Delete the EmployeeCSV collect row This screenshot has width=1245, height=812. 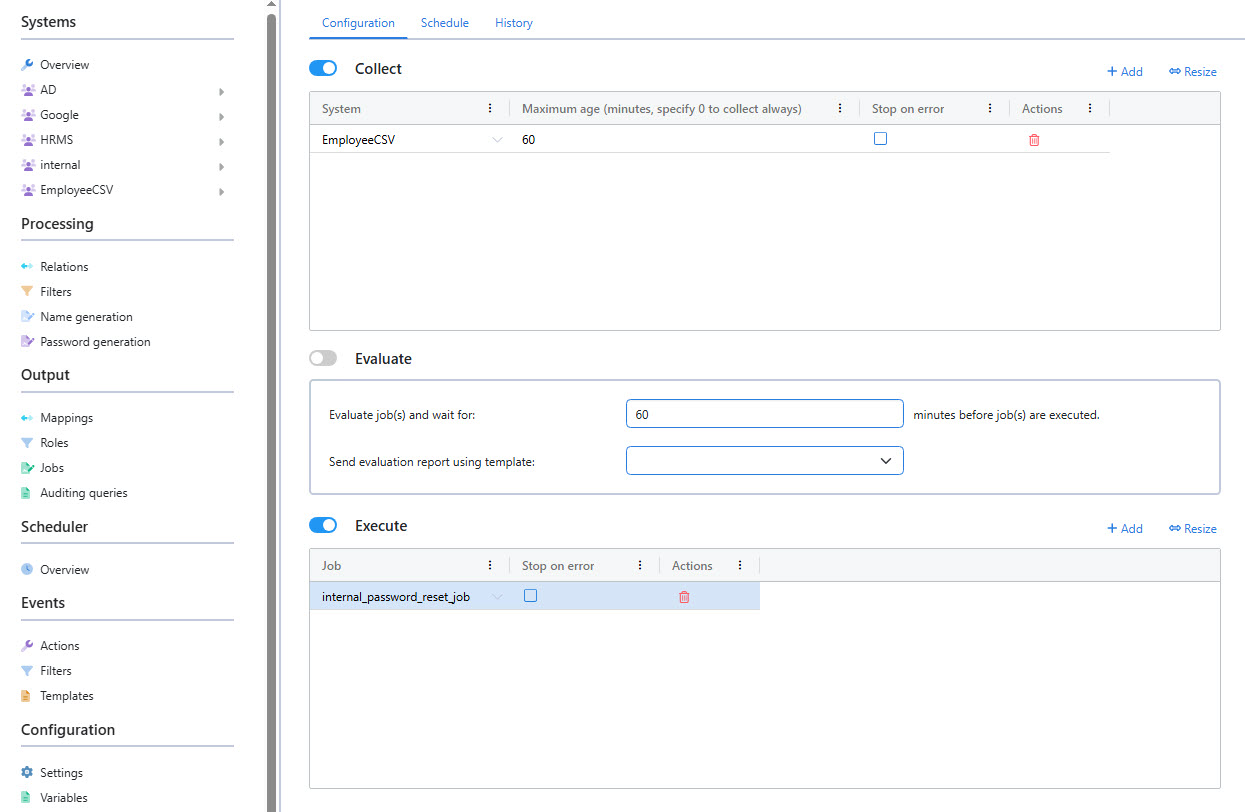click(x=1033, y=139)
